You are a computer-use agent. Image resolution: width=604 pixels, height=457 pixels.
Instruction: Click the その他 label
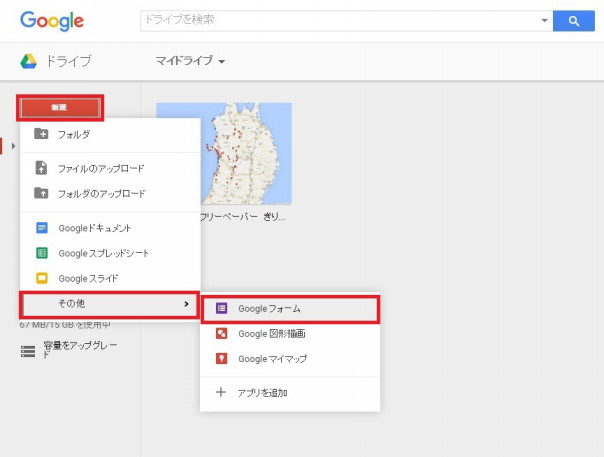[x=72, y=304]
